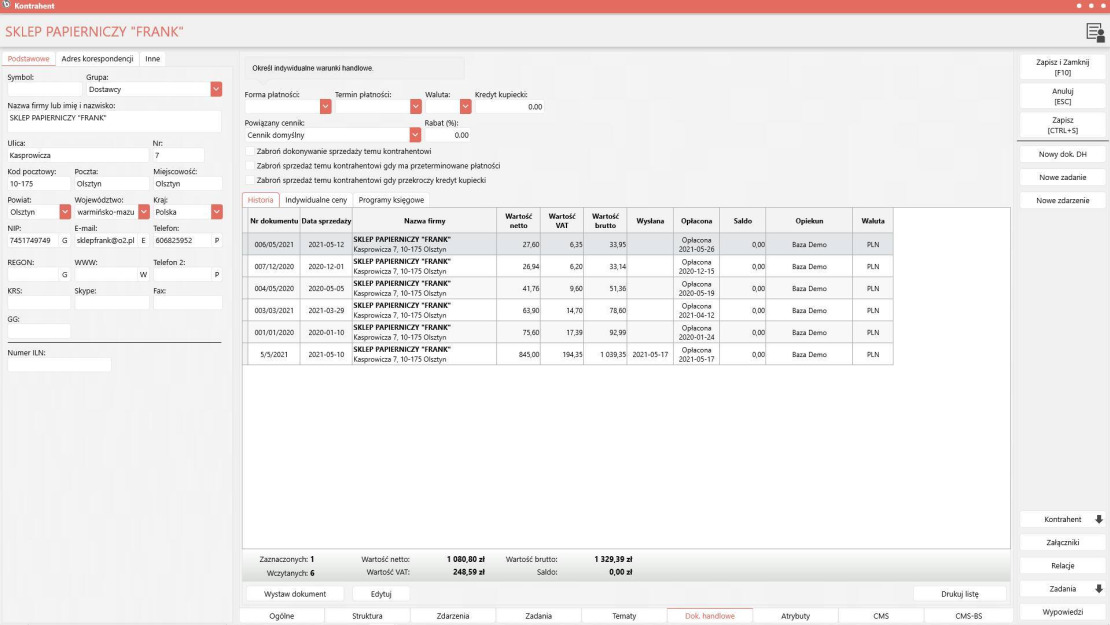
Task: Focus the Ulica field containing Kasprowicza
Action: [x=78, y=155]
